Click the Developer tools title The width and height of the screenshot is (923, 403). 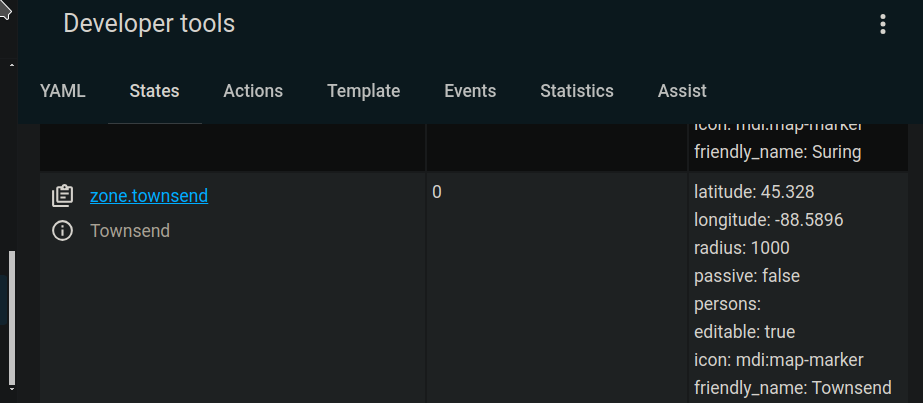coord(149,24)
